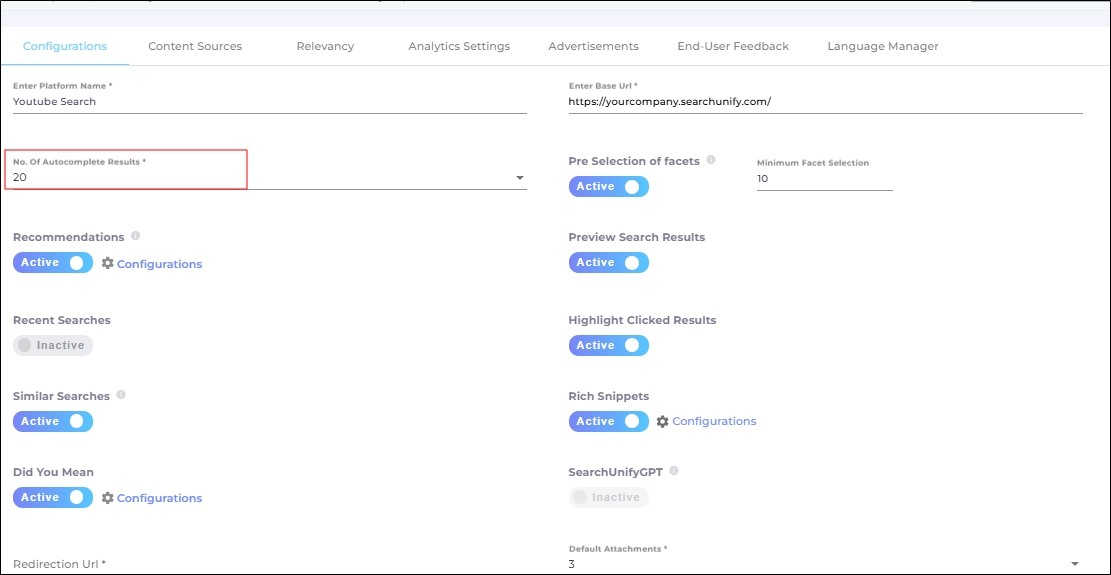Image resolution: width=1111 pixels, height=575 pixels.
Task: Enable the Recent Searches toggle
Action: tap(53, 345)
